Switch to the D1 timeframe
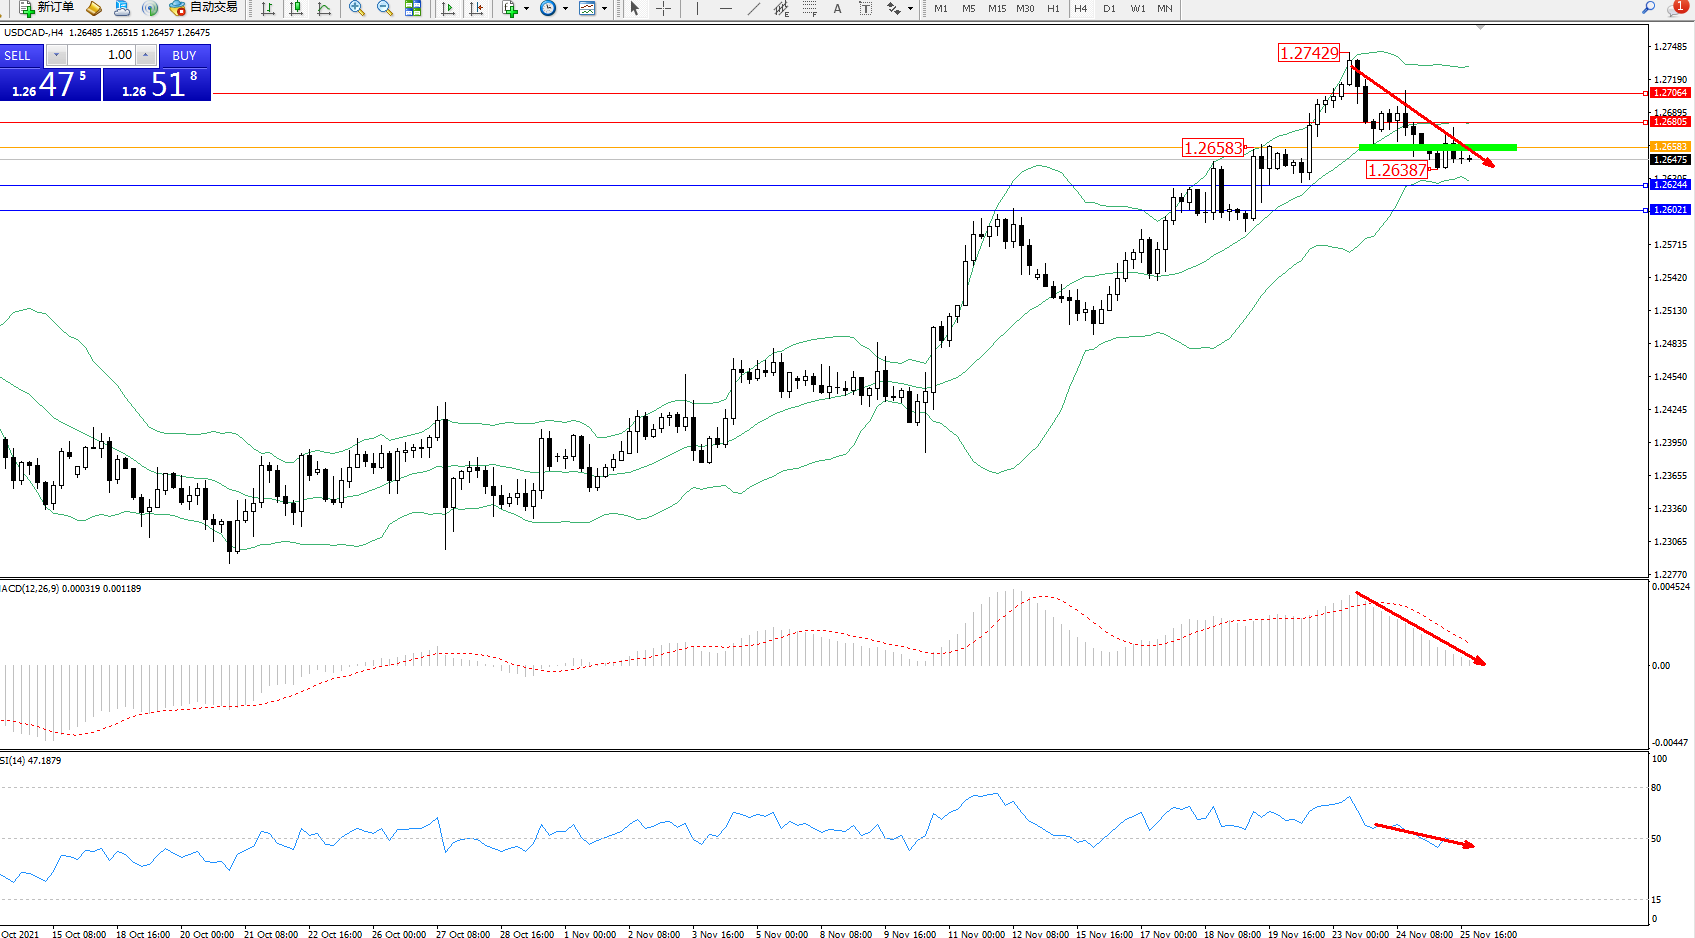Viewport: 1695px width, 938px height. [x=1109, y=8]
